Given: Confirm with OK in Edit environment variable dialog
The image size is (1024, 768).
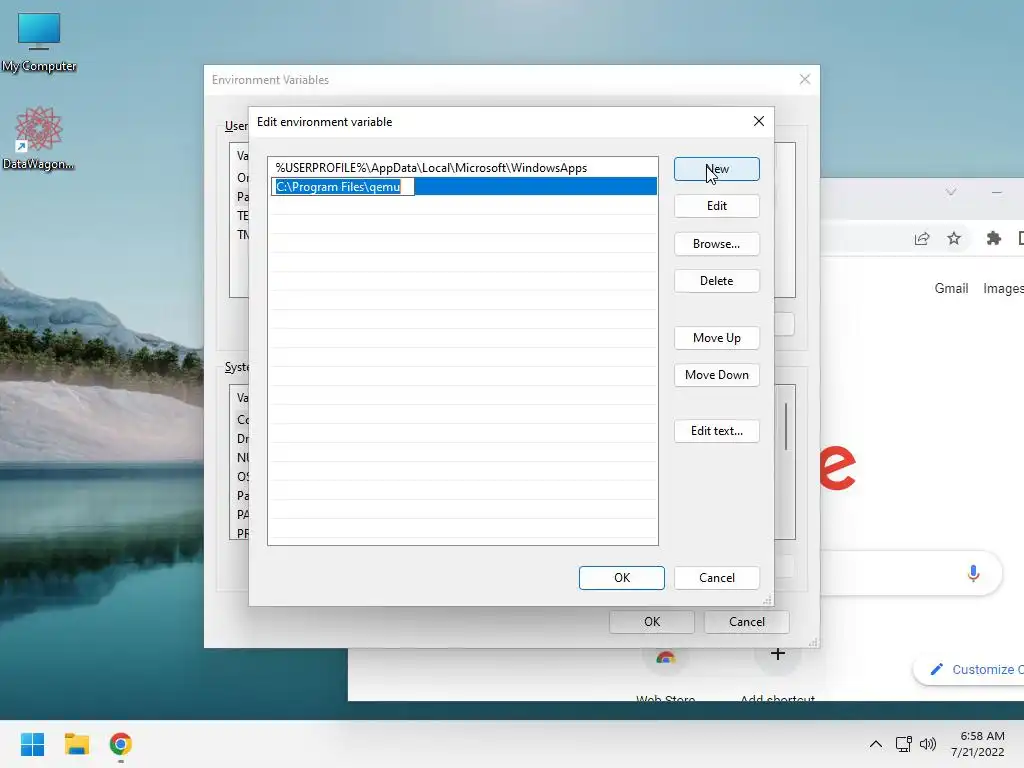Looking at the screenshot, I should [x=622, y=578].
